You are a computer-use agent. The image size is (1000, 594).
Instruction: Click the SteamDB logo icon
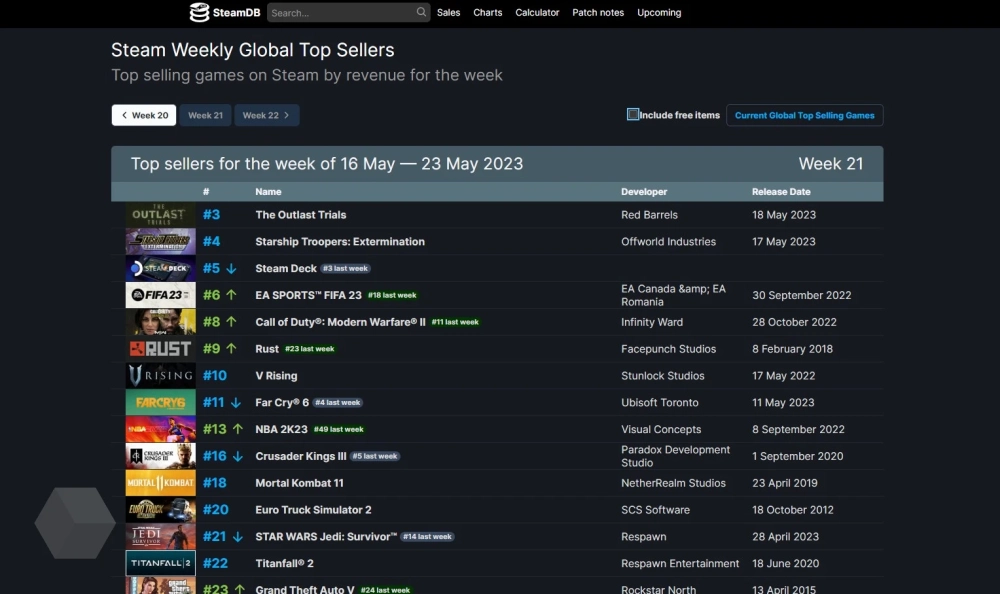(200, 13)
